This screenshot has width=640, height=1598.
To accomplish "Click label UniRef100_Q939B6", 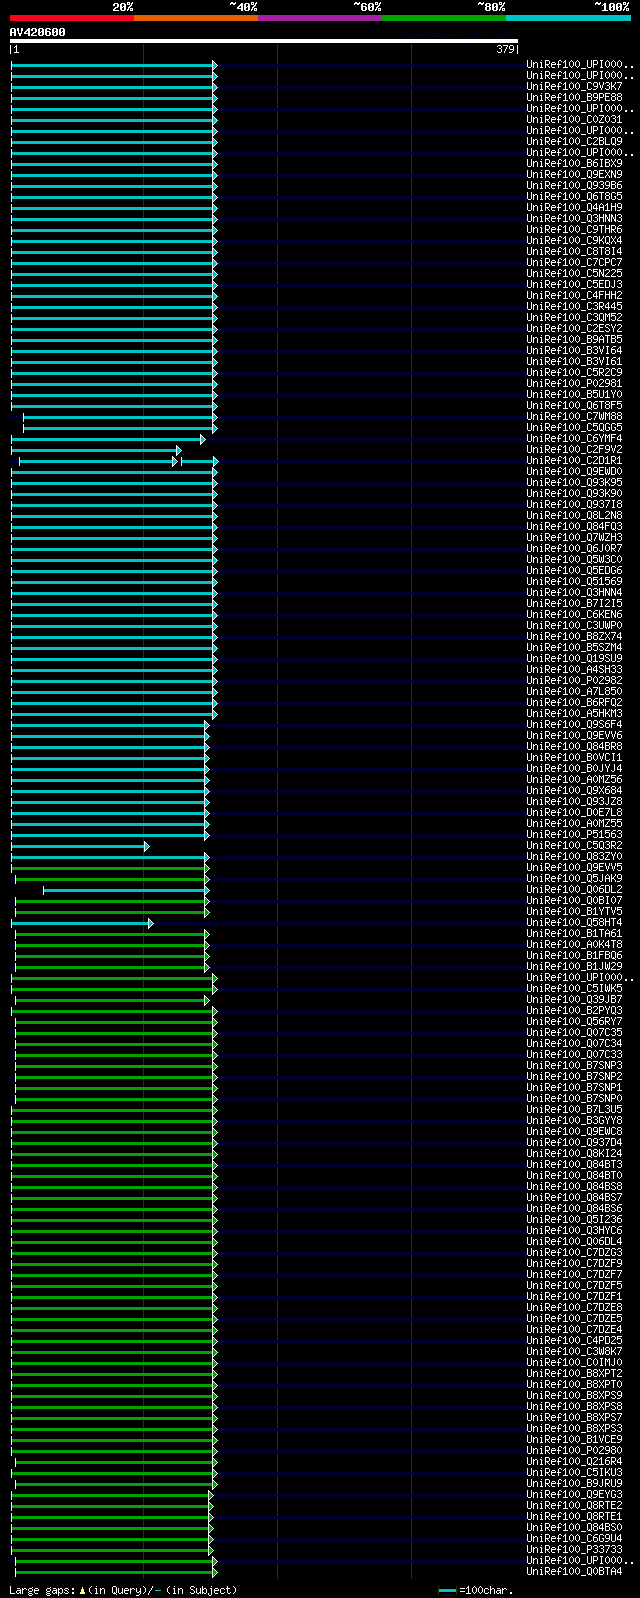I will 574,186.
